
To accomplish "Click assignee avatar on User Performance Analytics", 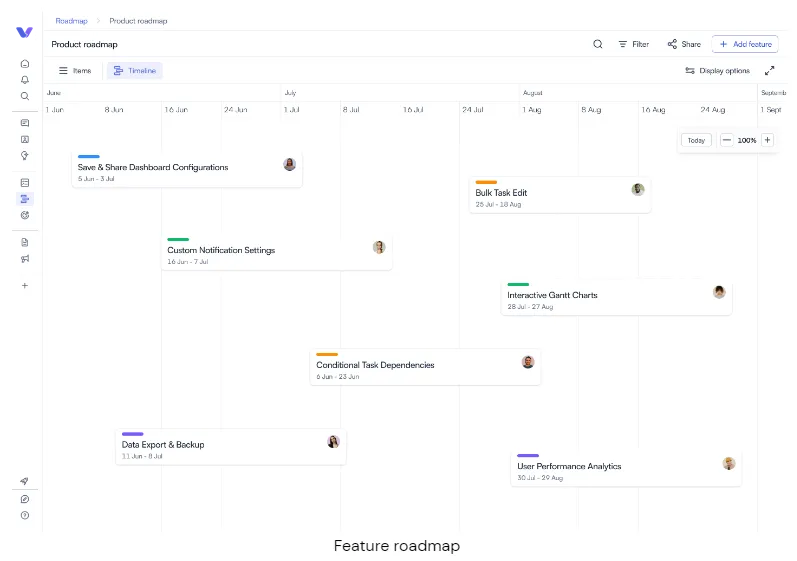I will 729,463.
